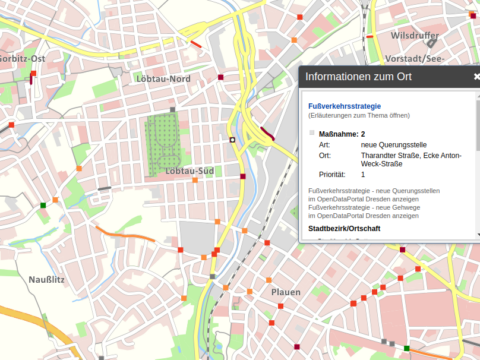This screenshot has width=480, height=360.
Task: Click the Vorstadt/See- map label
Action: (x=415, y=59)
